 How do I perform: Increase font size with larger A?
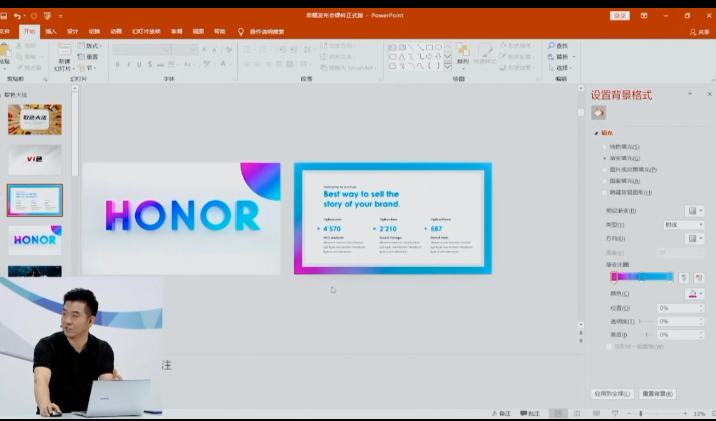204,49
